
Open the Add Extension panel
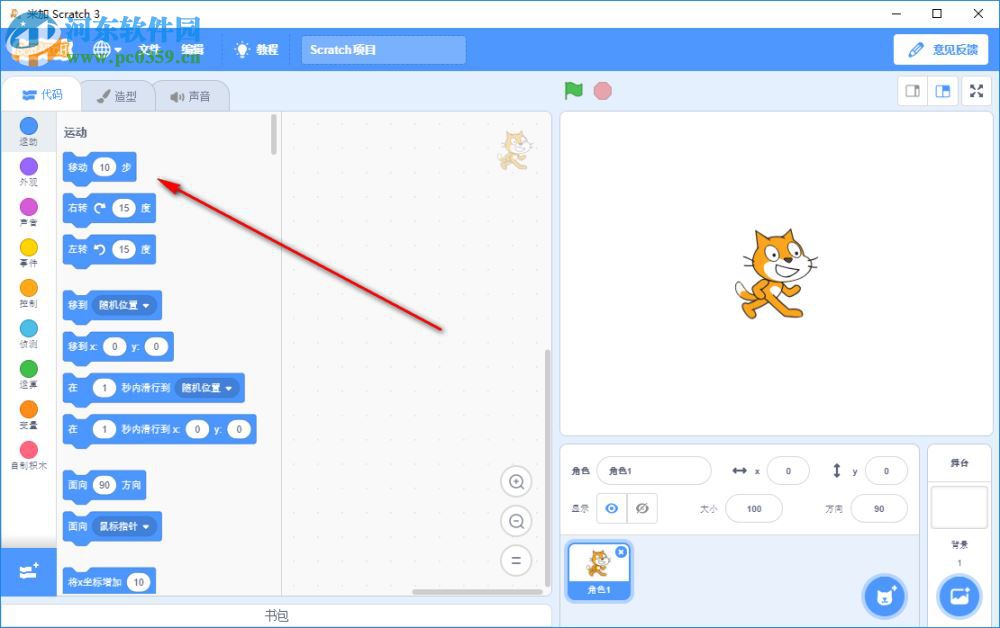pos(28,572)
